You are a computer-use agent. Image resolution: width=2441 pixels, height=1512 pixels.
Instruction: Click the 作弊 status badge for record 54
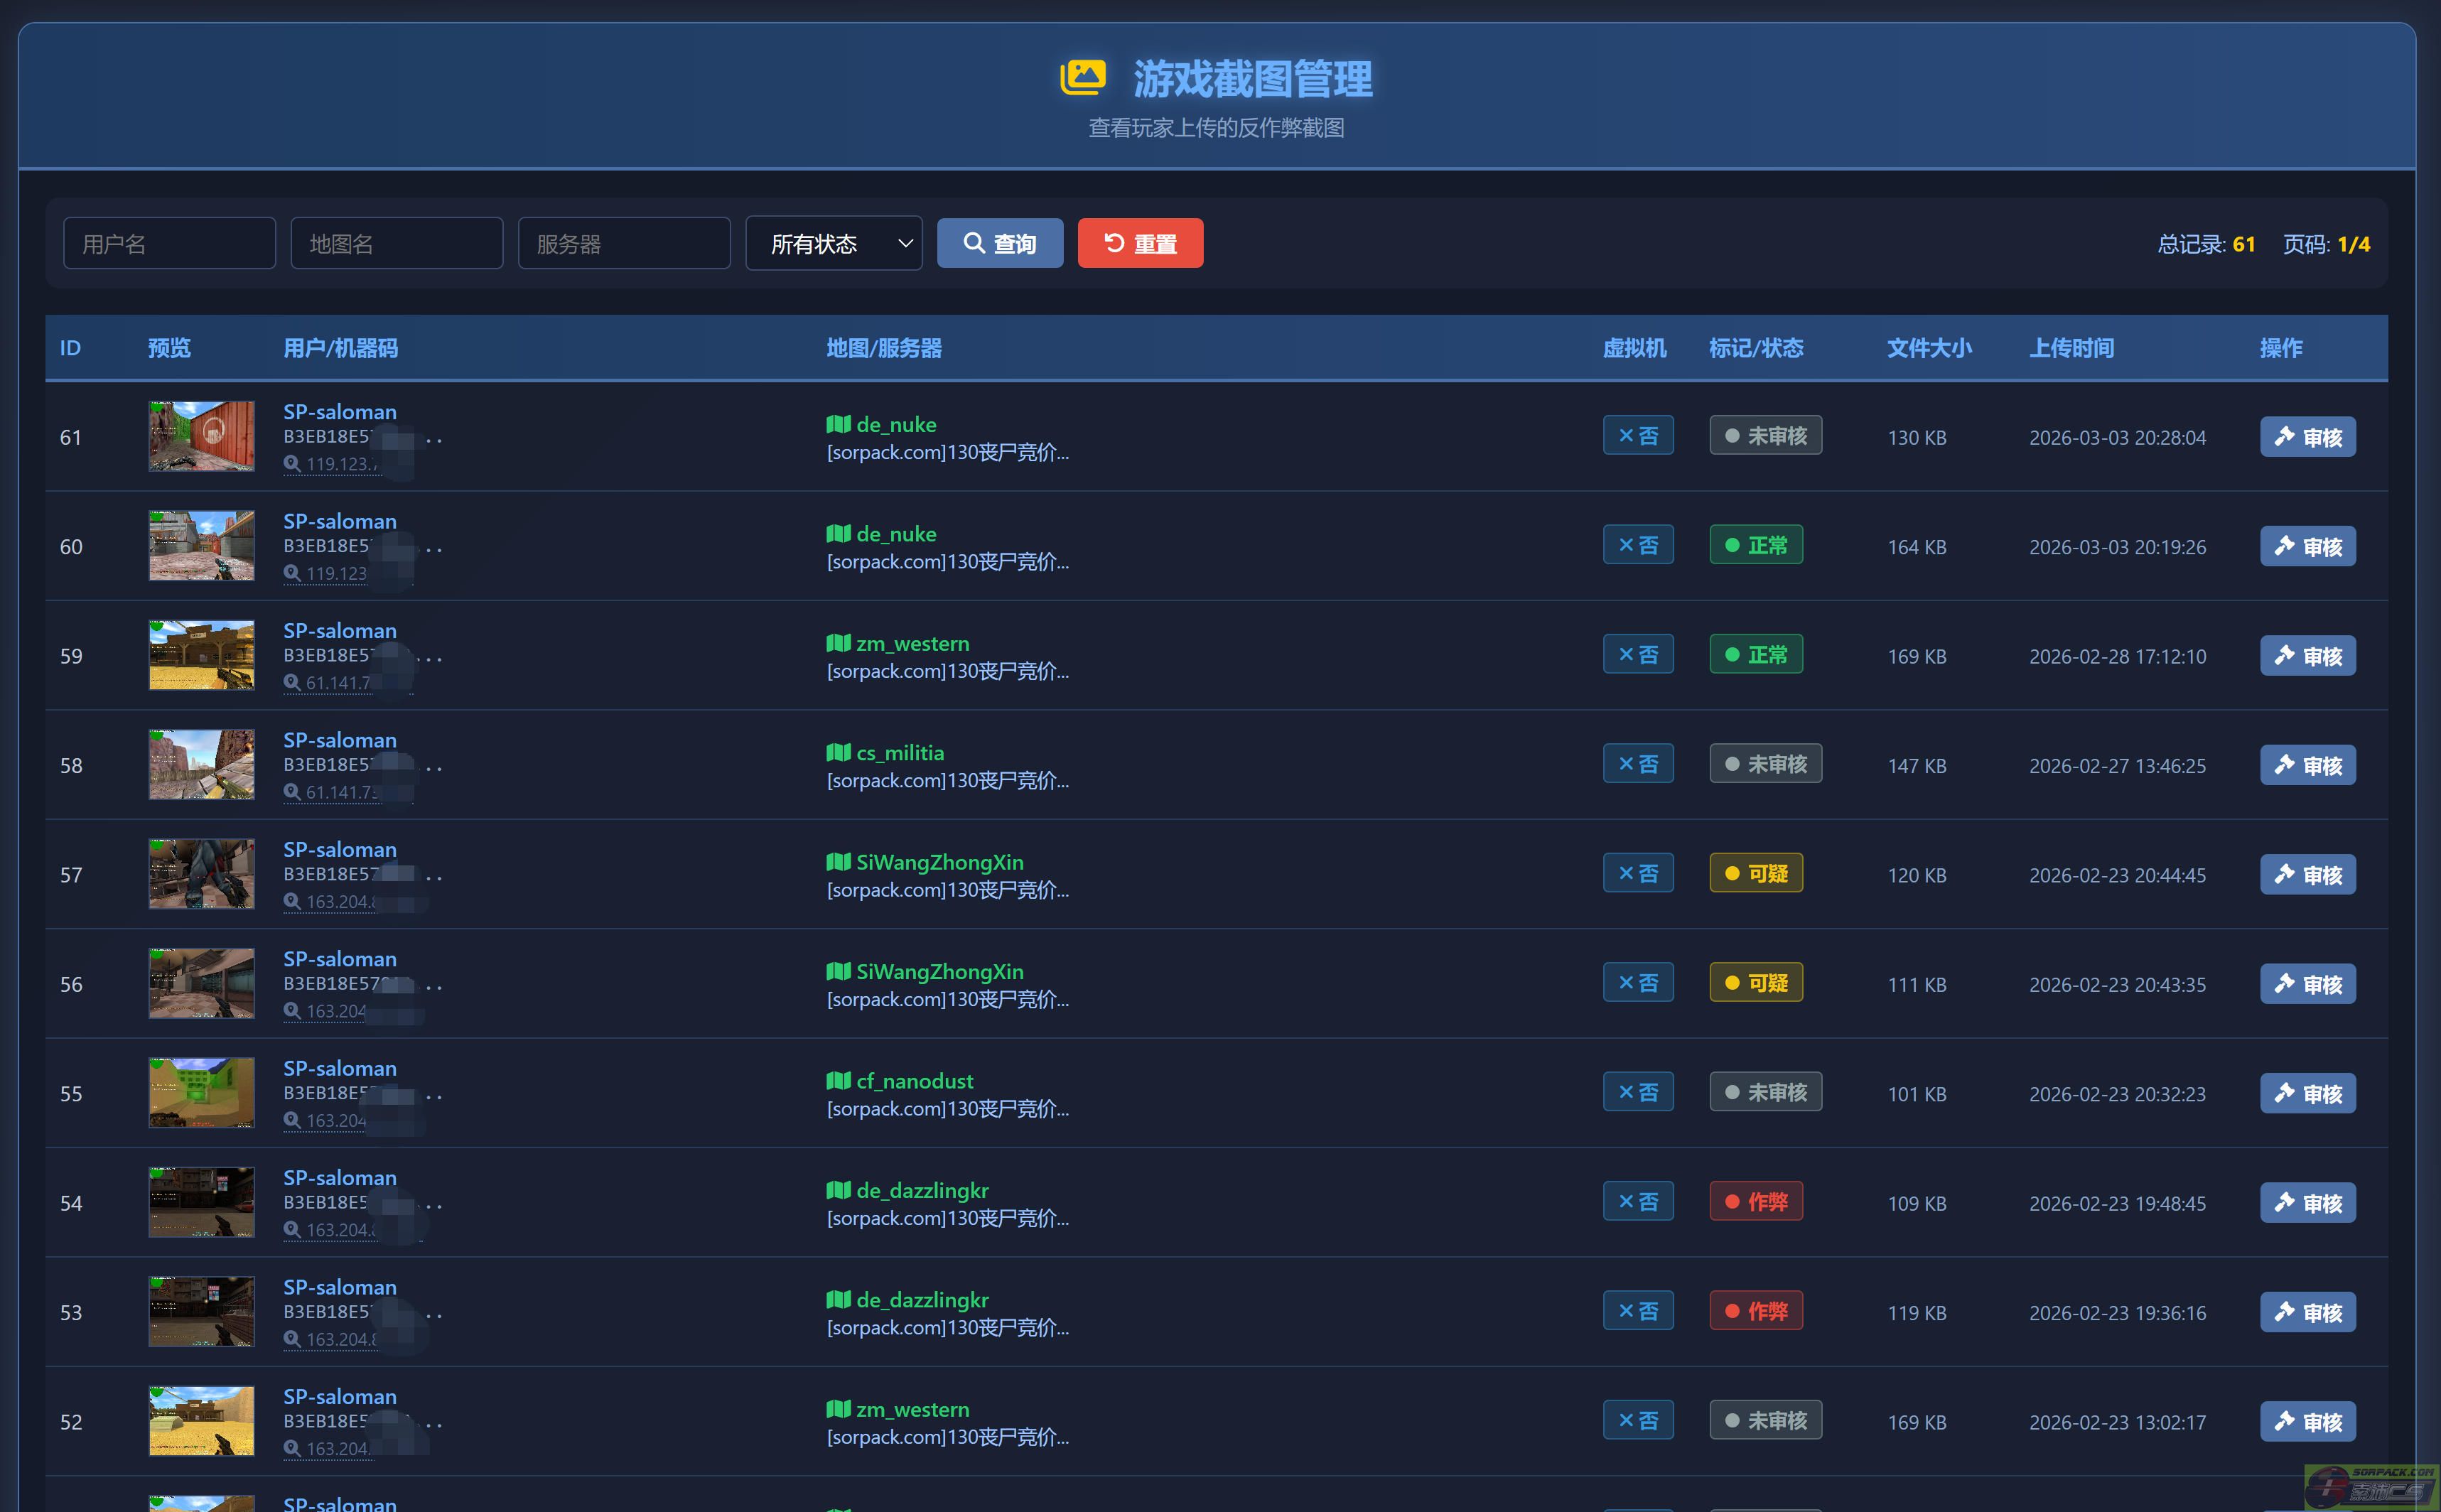[1756, 1202]
